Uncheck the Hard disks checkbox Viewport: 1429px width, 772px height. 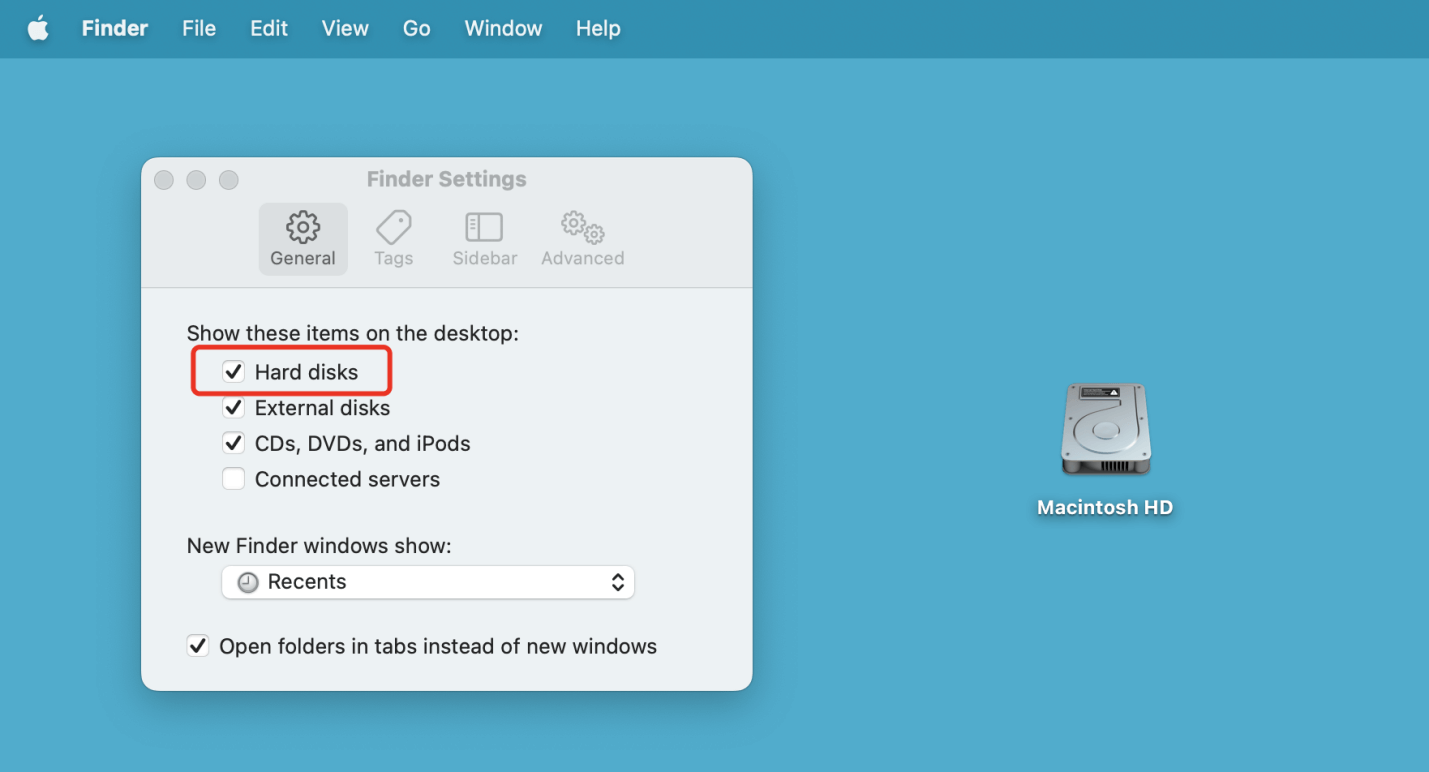pos(233,371)
